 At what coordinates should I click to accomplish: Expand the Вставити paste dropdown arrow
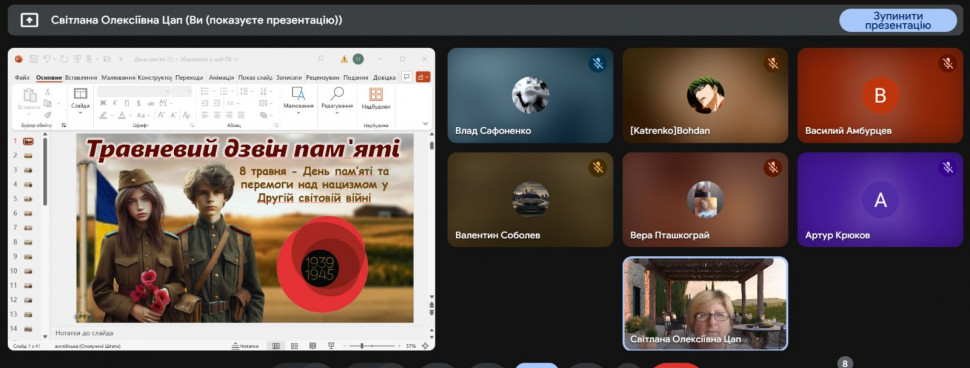pos(28,114)
